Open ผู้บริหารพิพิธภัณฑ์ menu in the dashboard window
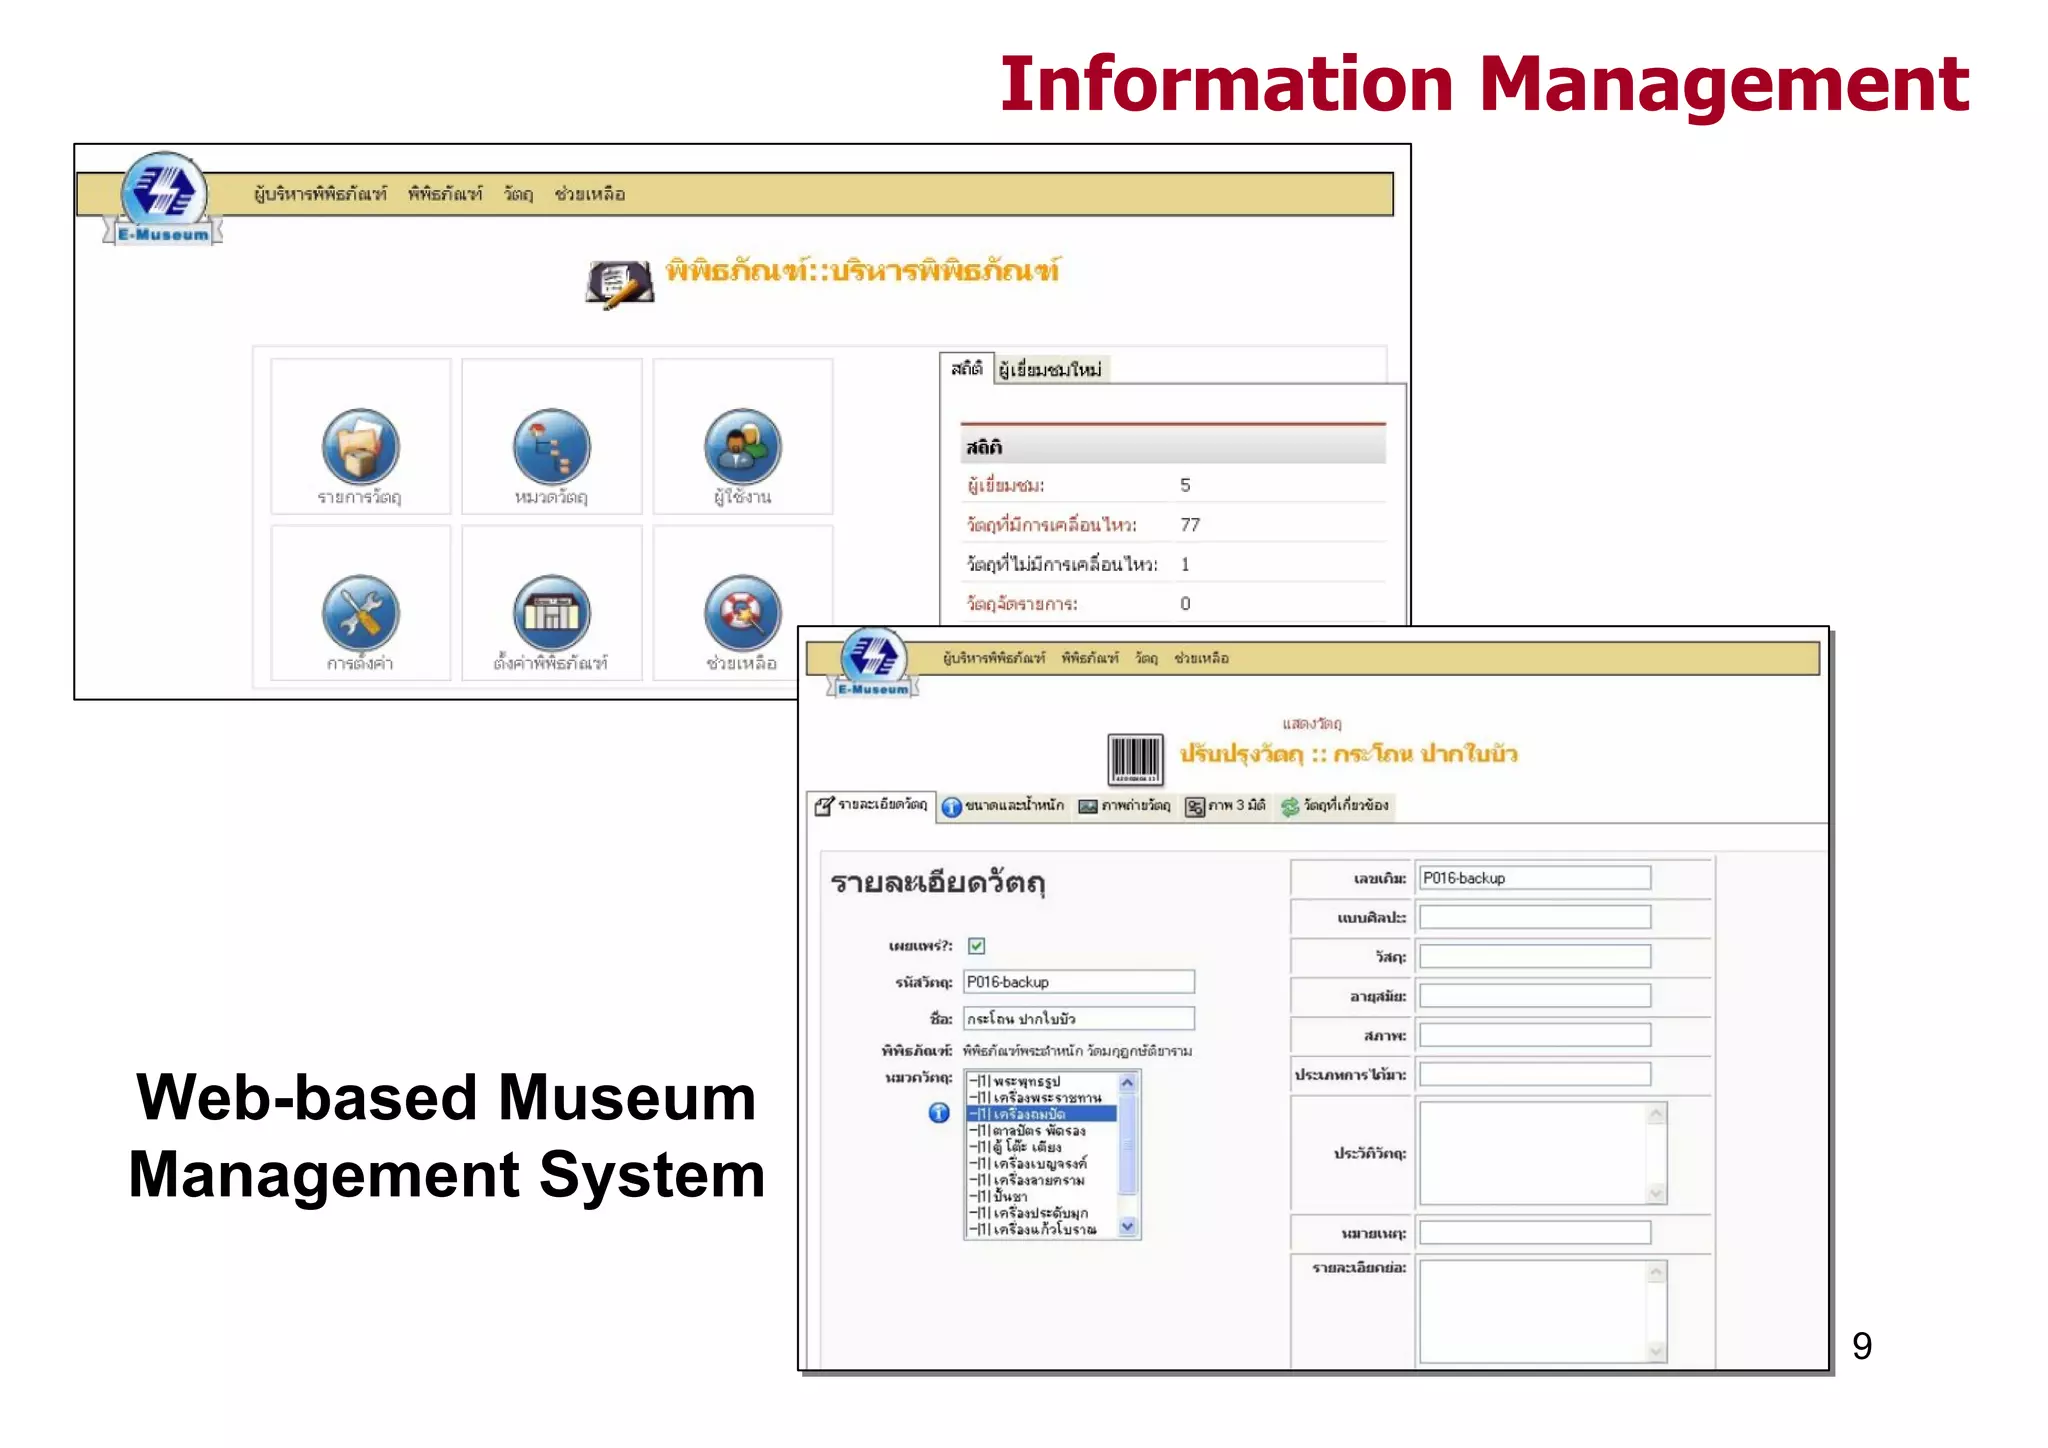Screen dimensions: 2048x1448 320,194
